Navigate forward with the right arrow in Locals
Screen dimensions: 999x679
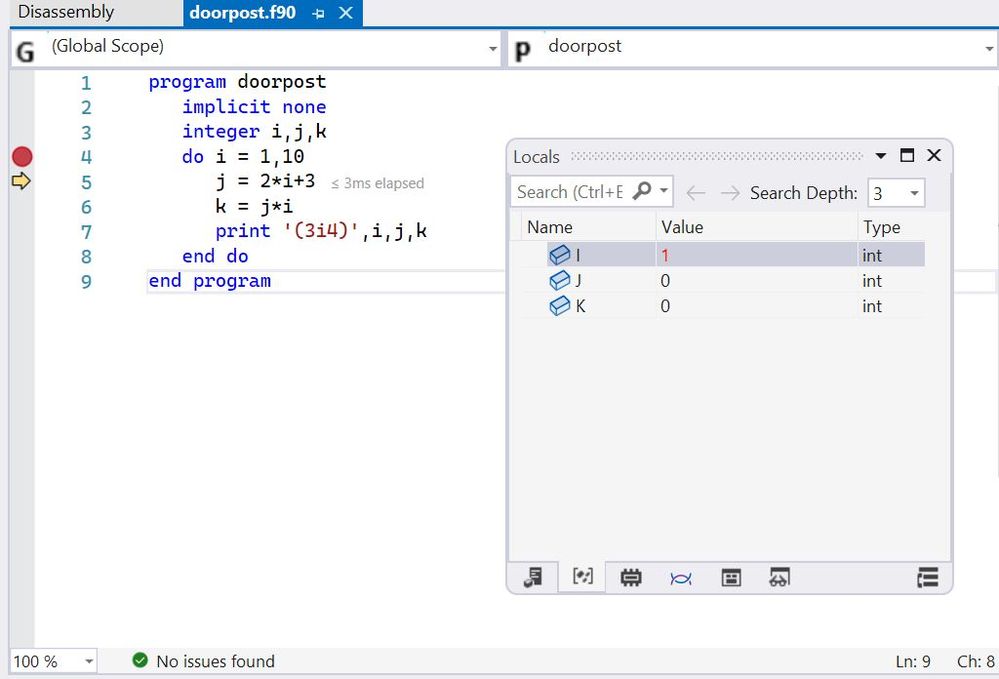pos(730,192)
